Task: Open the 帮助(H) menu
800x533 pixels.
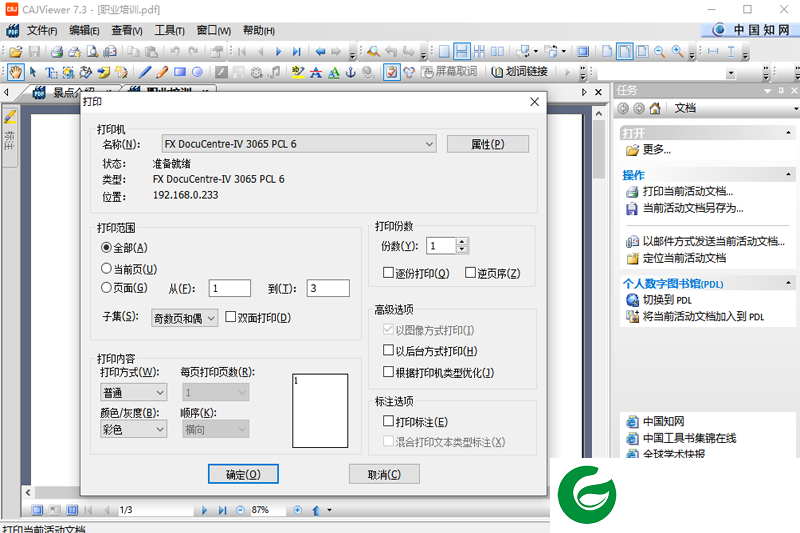Action: tap(259, 31)
